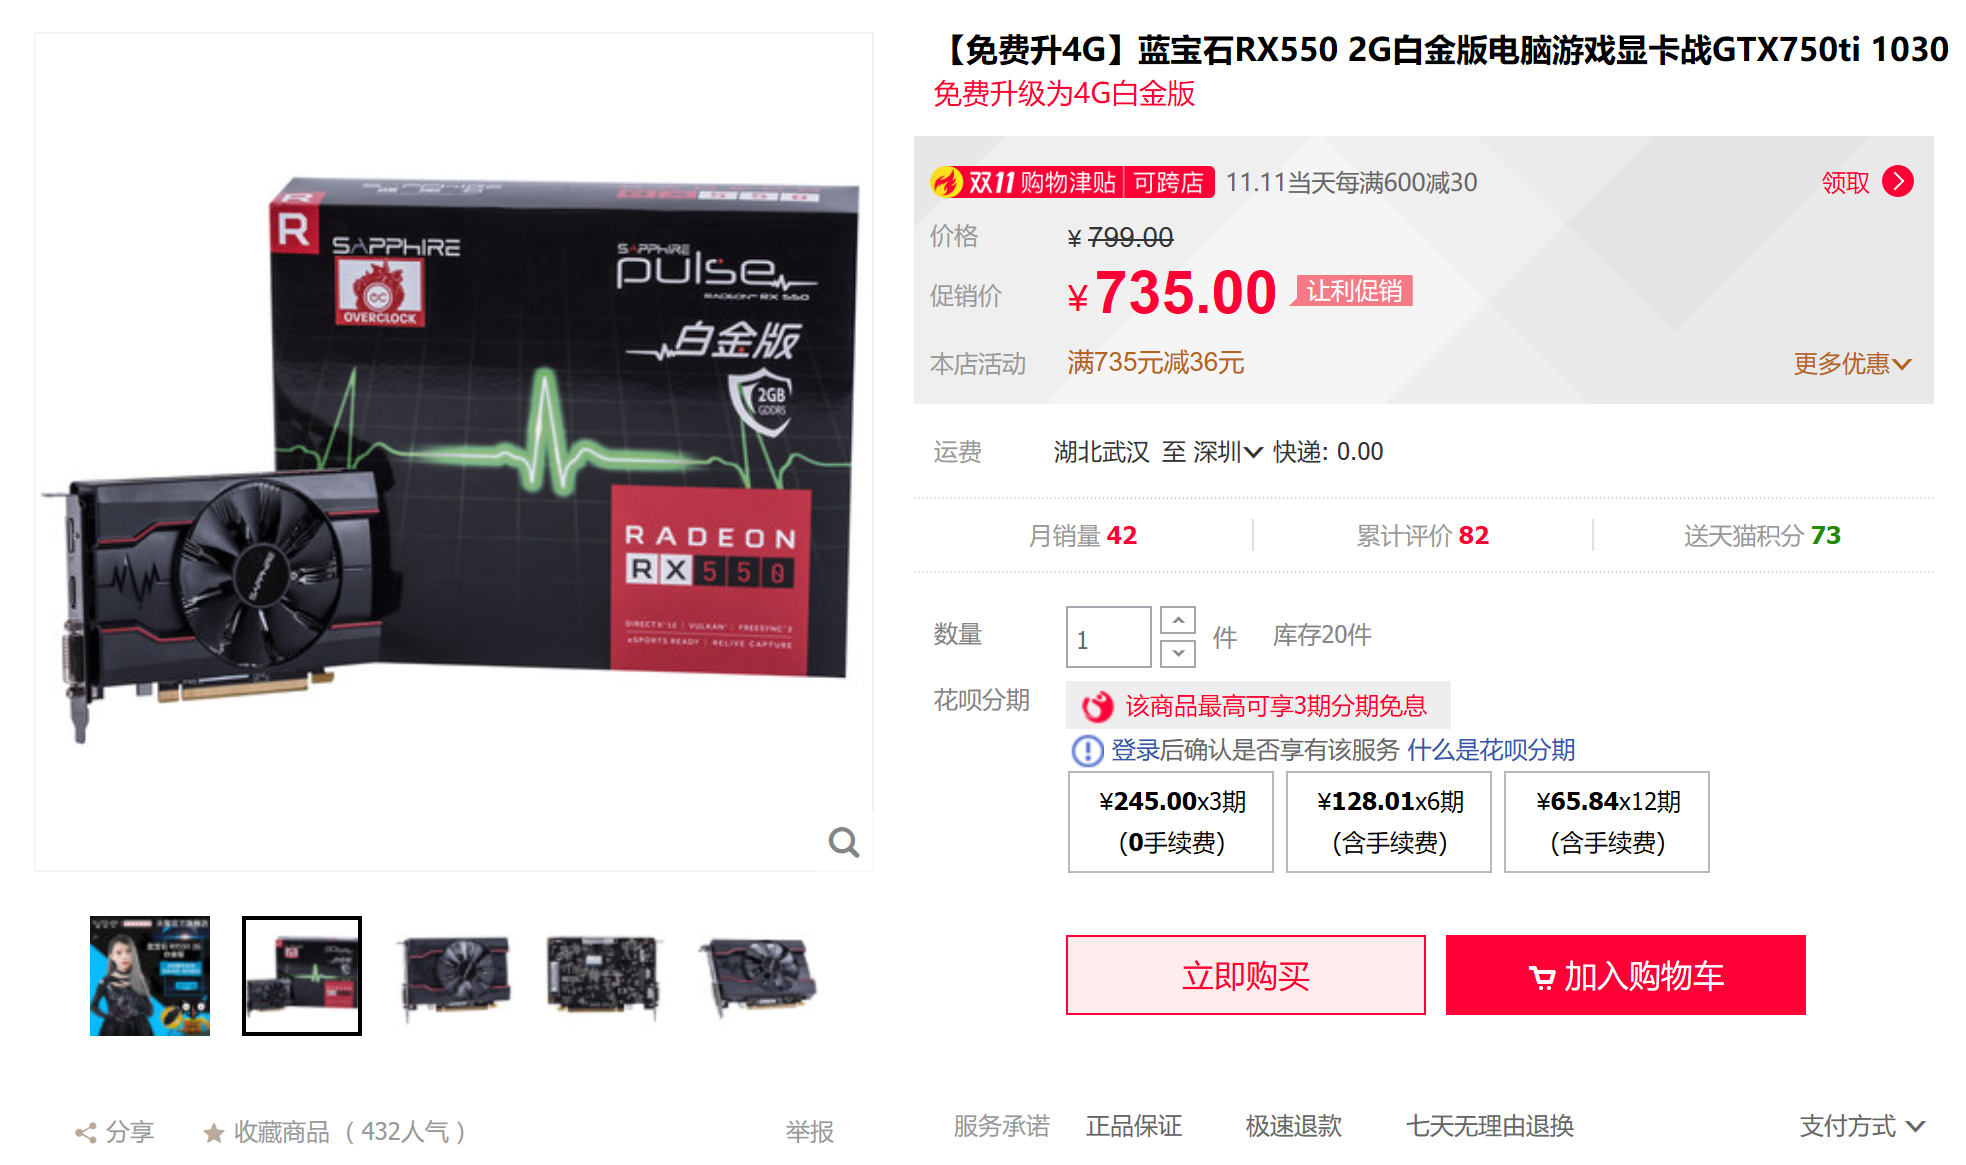Select the ¥245.00x3期 installment option

tap(1171, 822)
